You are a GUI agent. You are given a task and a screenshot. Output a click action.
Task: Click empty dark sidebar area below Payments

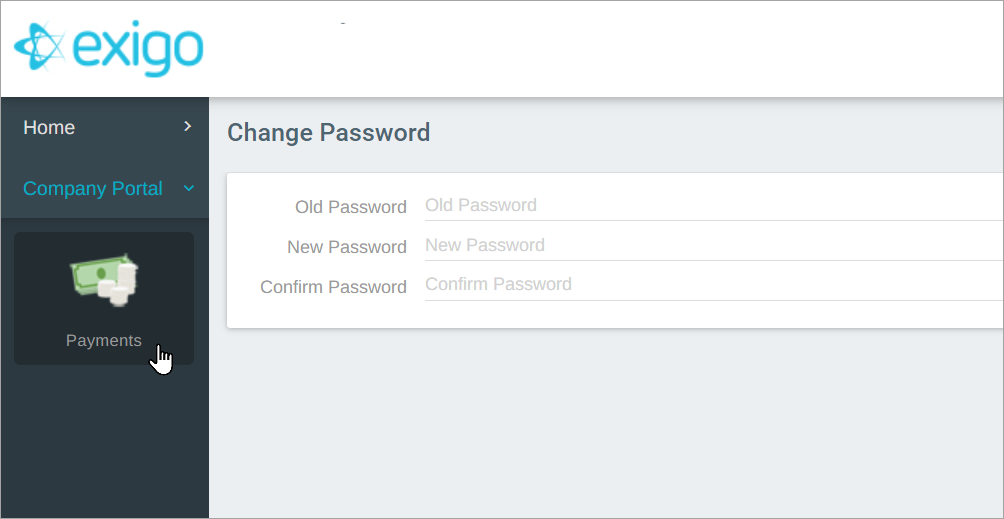tap(104, 442)
